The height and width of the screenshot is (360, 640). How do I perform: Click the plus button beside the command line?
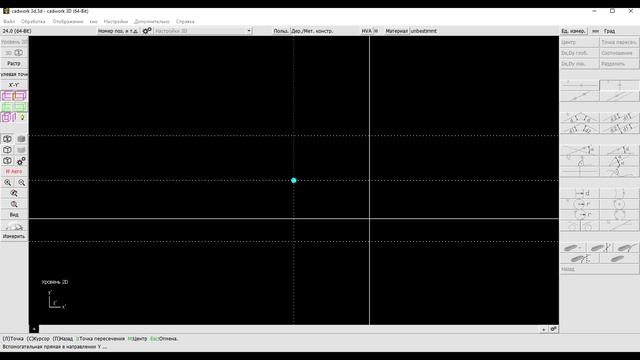pos(543,329)
